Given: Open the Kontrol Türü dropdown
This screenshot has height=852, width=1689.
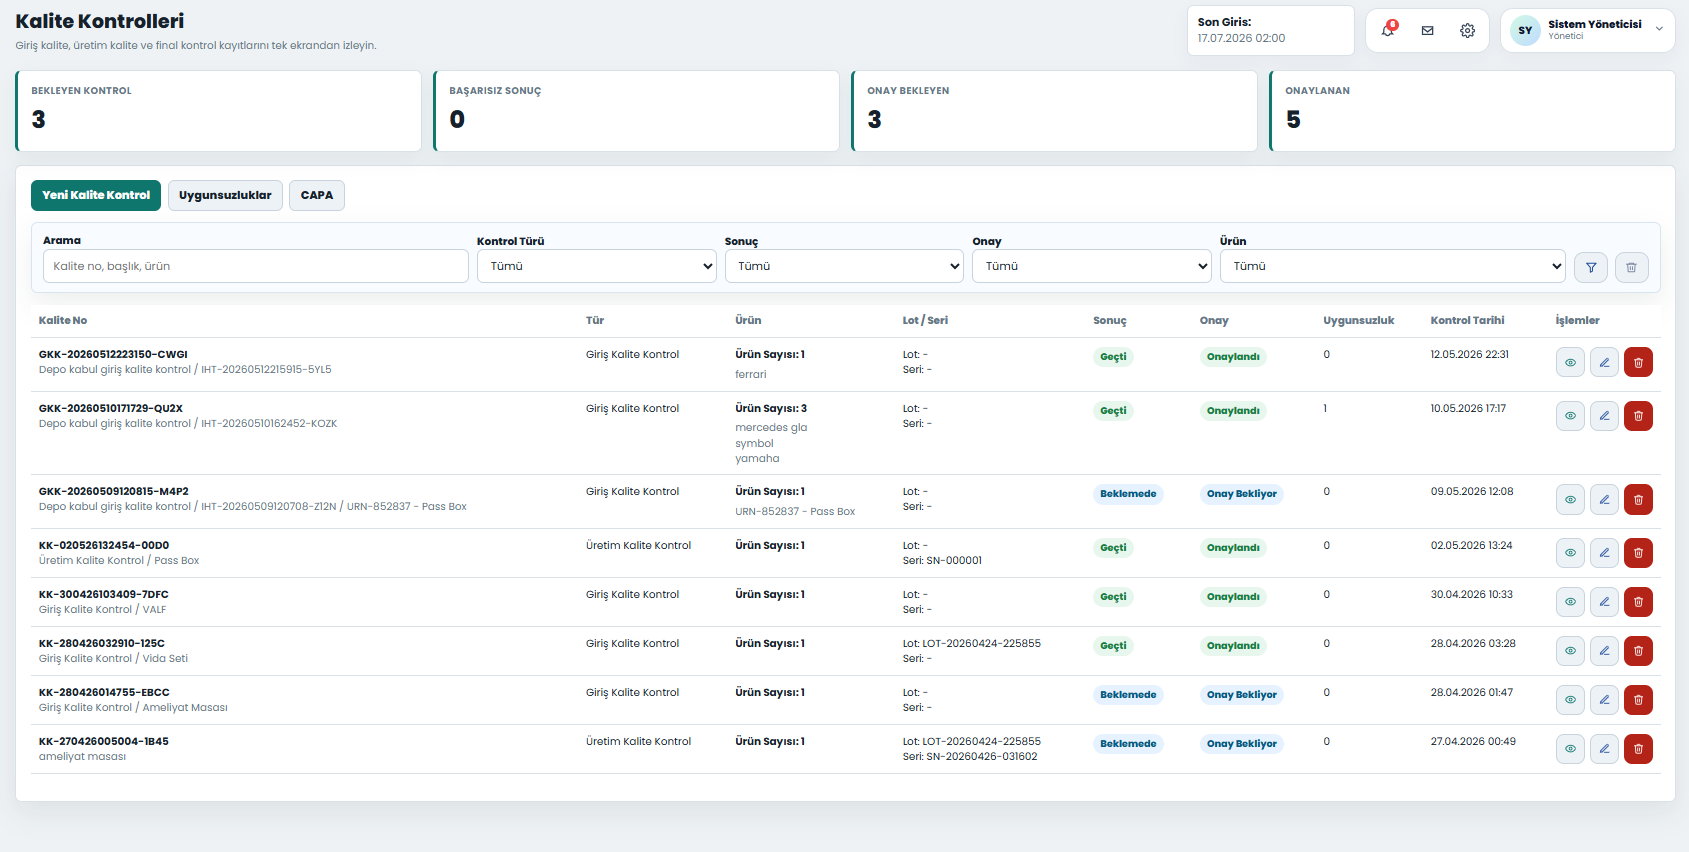Looking at the screenshot, I should [x=597, y=266].
